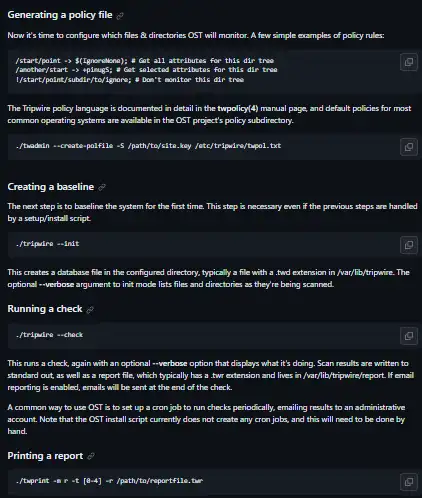Copy the policy rules example code block
Screen dimensions: 422x498
409,62
